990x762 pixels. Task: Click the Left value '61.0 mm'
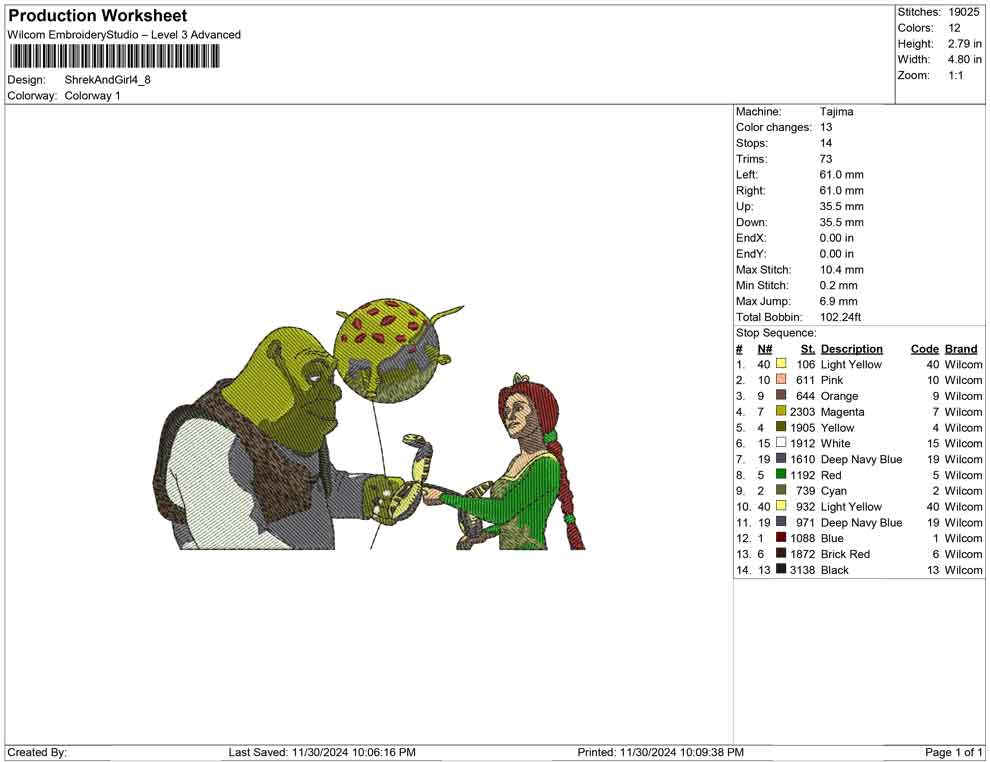[842, 175]
